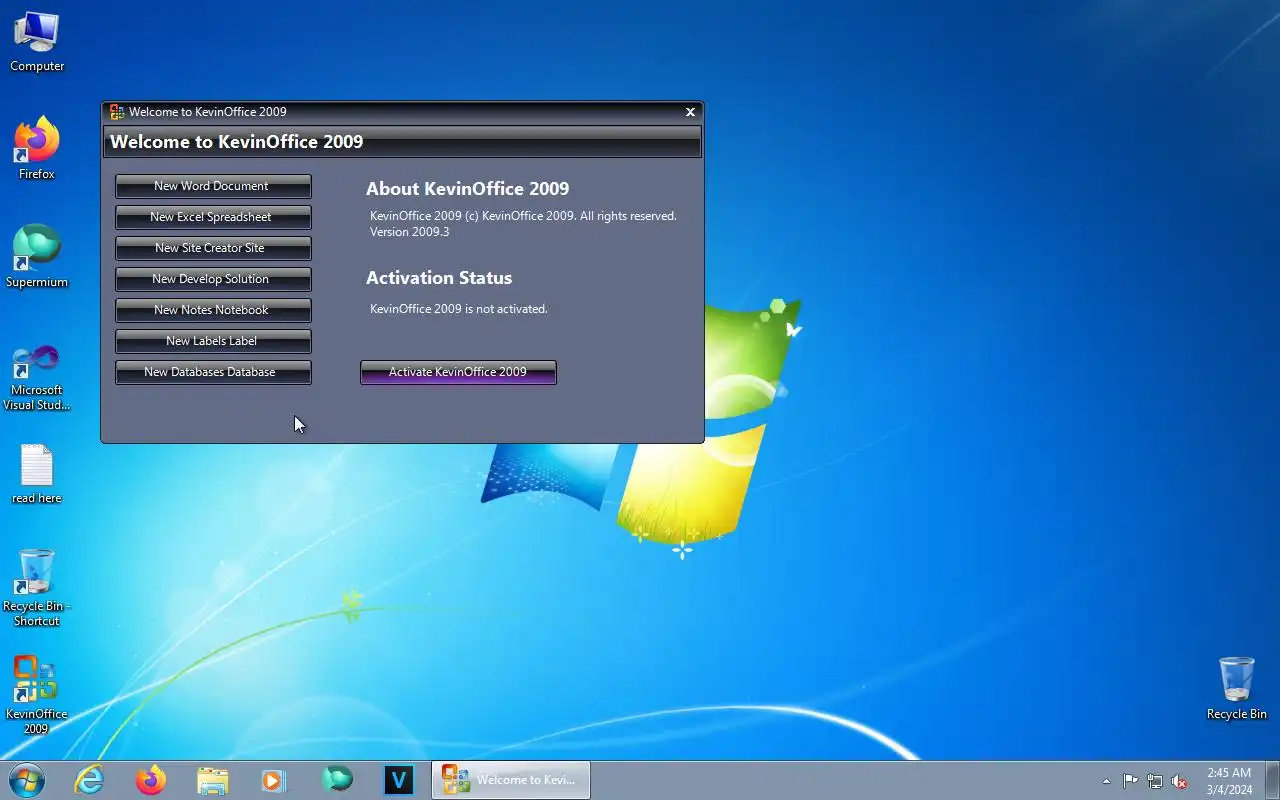
Task: Launch Firefox from the taskbar
Action: coord(151,780)
